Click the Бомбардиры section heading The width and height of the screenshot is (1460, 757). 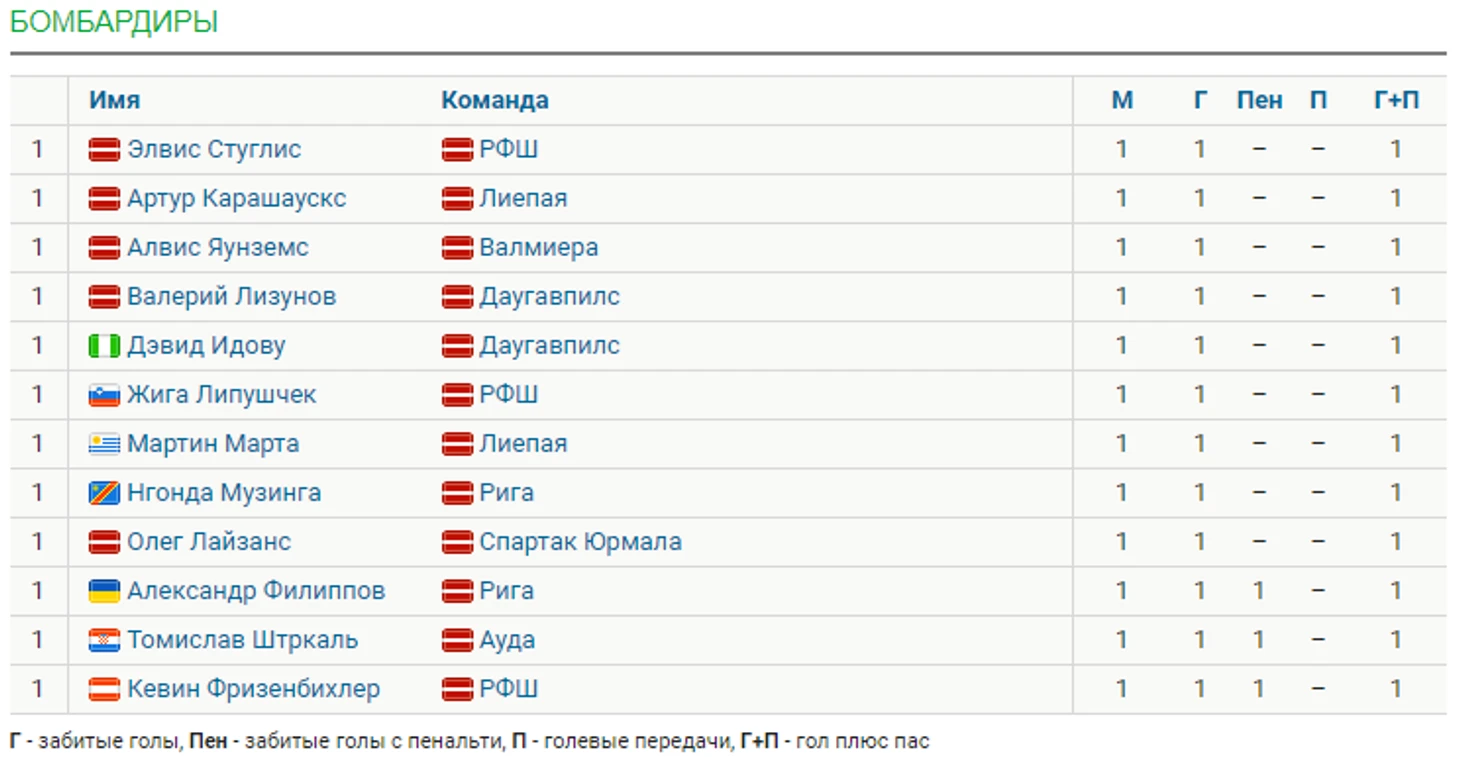coord(114,22)
